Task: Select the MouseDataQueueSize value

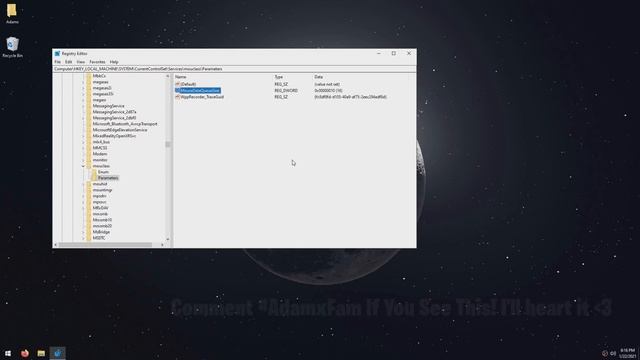Action: click(198, 91)
